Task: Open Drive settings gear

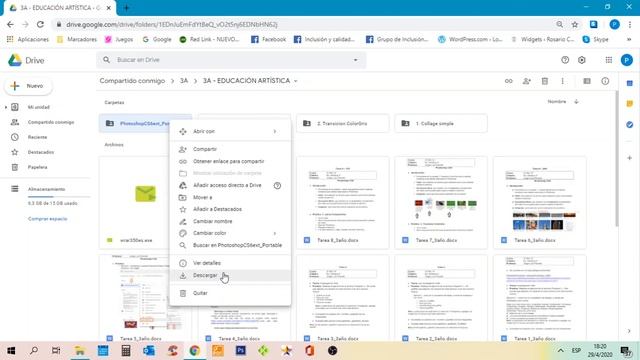Action: 582,60
